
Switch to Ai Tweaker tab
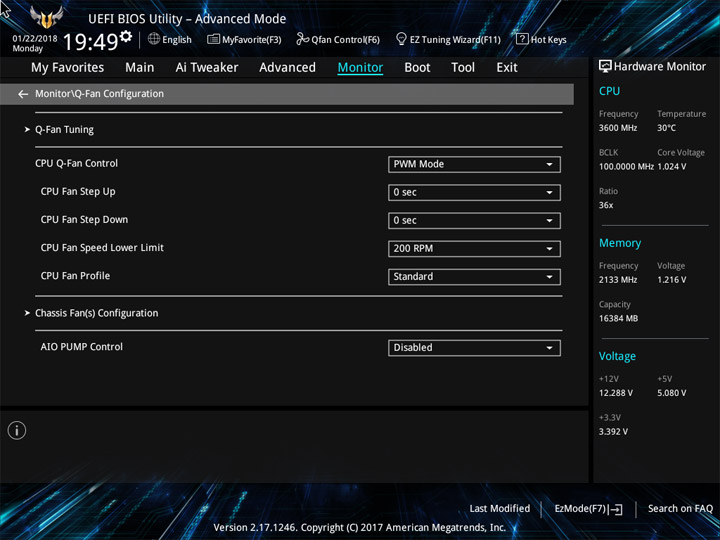coord(207,68)
